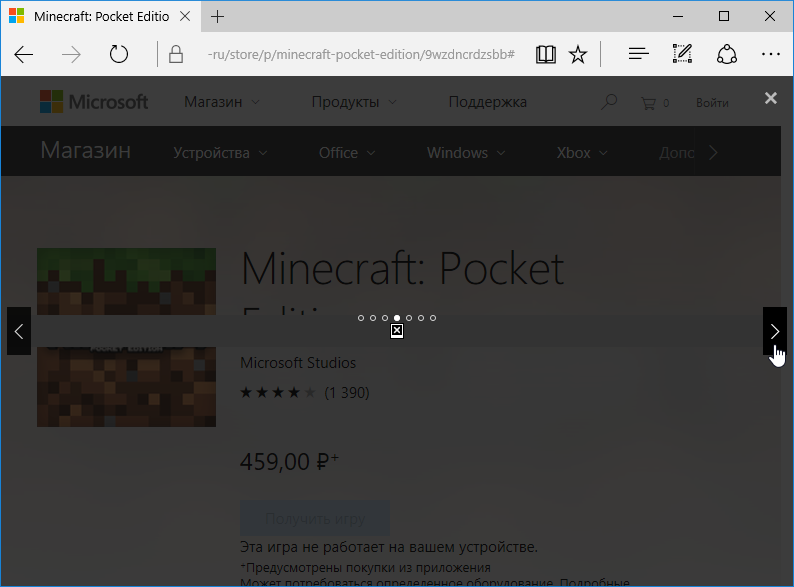Open the More actions ellipsis menu
Image resolution: width=794 pixels, height=587 pixels.
(770, 54)
